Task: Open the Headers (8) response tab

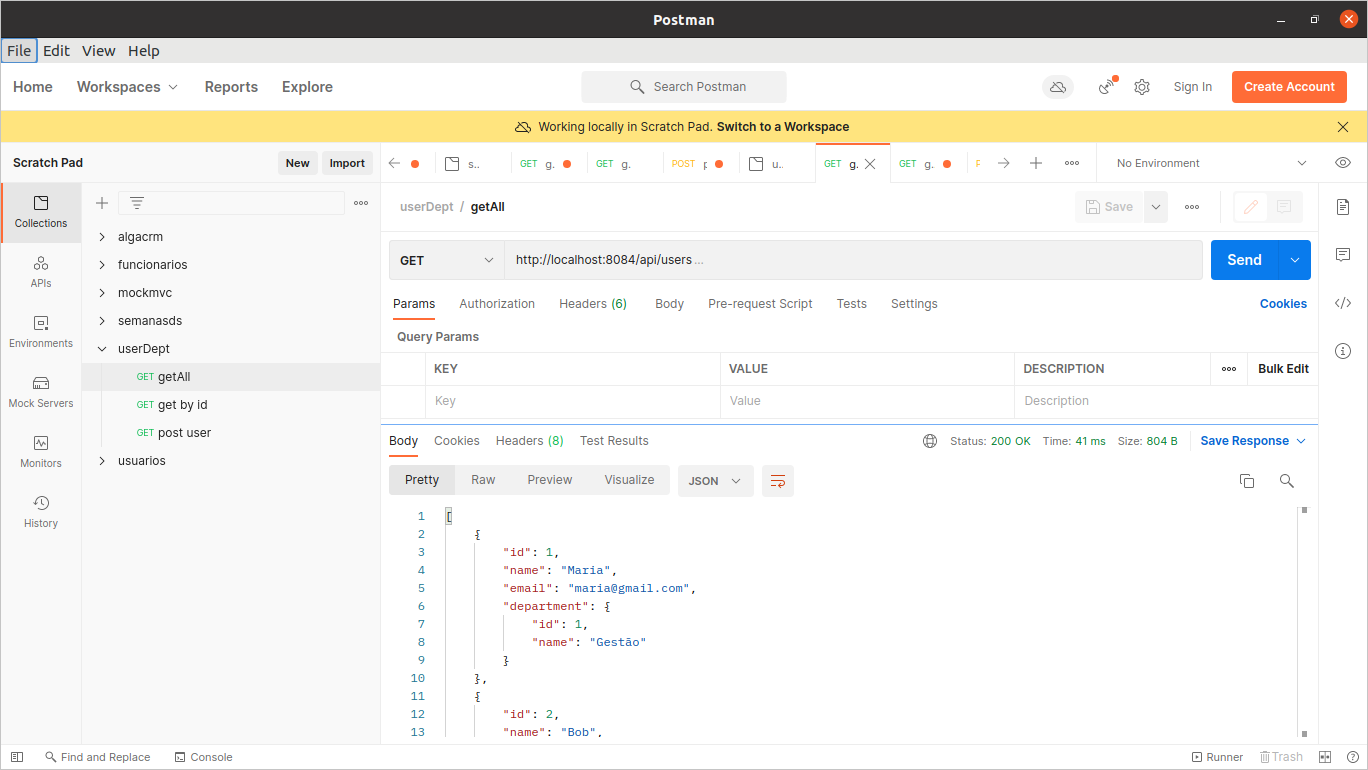Action: point(529,441)
